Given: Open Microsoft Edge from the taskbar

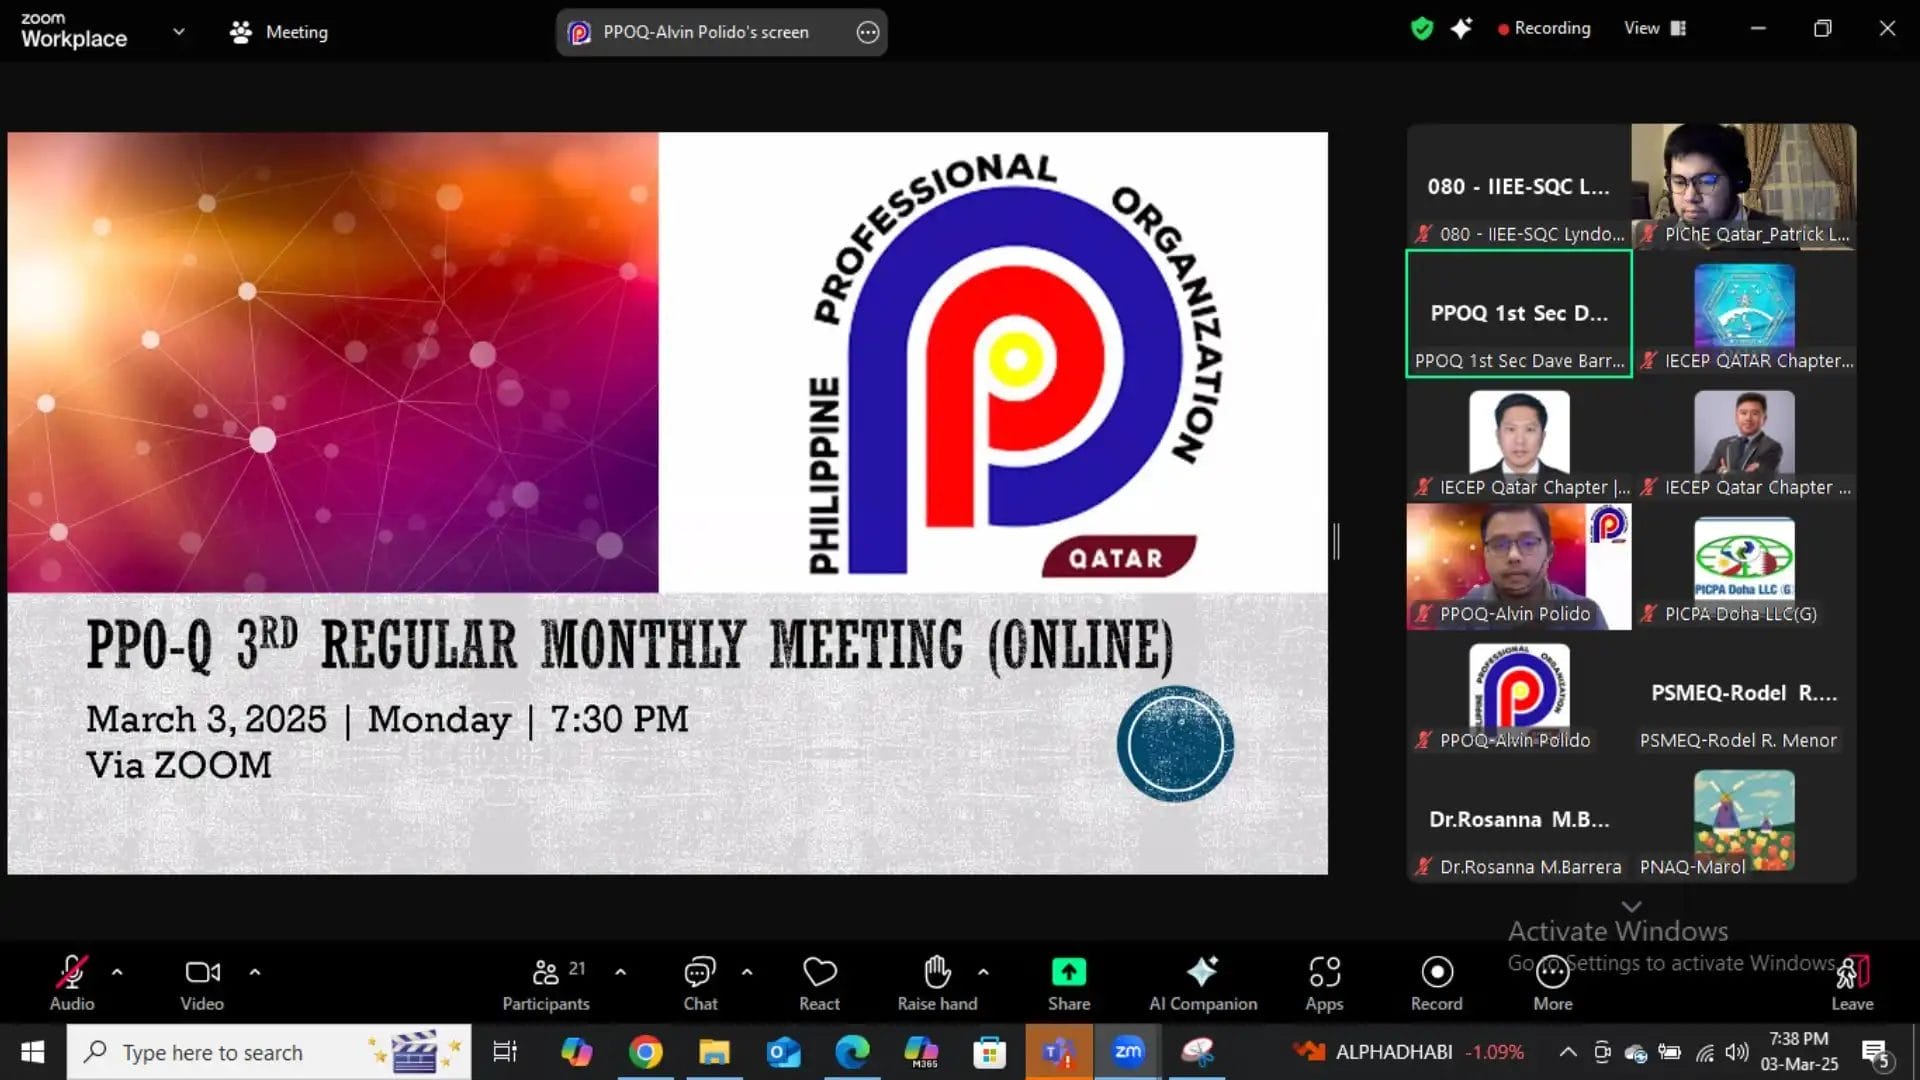Looking at the screenshot, I should point(852,1052).
